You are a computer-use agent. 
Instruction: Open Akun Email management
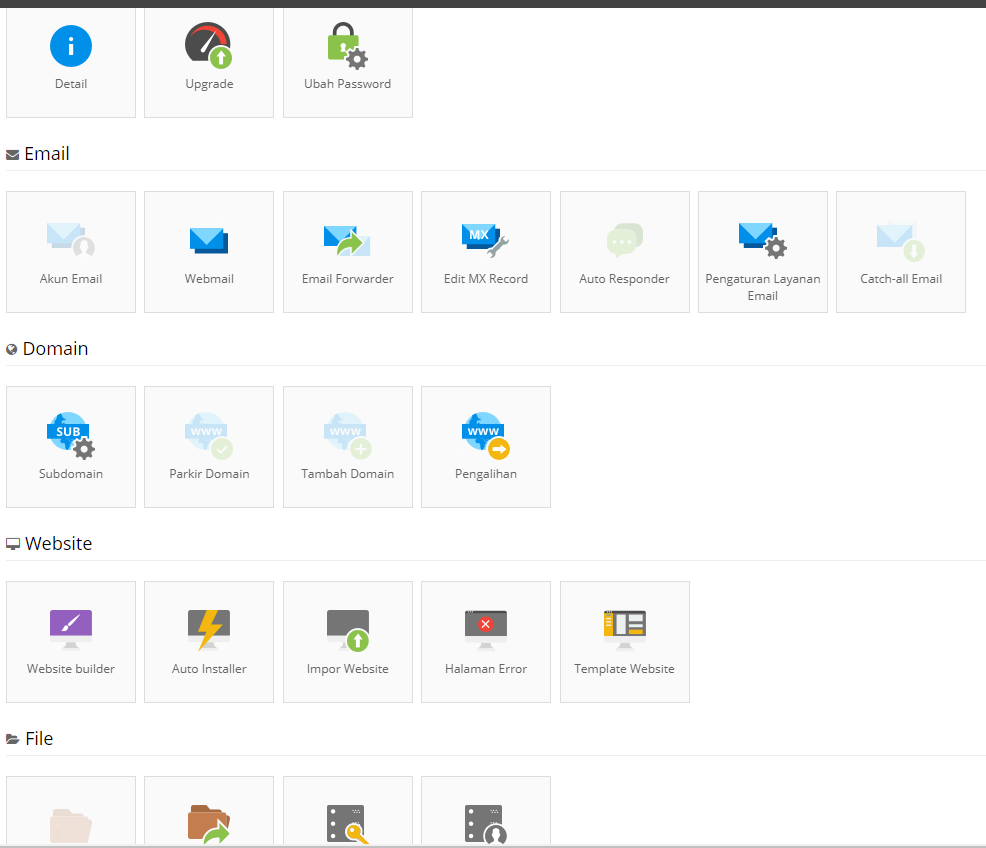pos(70,251)
